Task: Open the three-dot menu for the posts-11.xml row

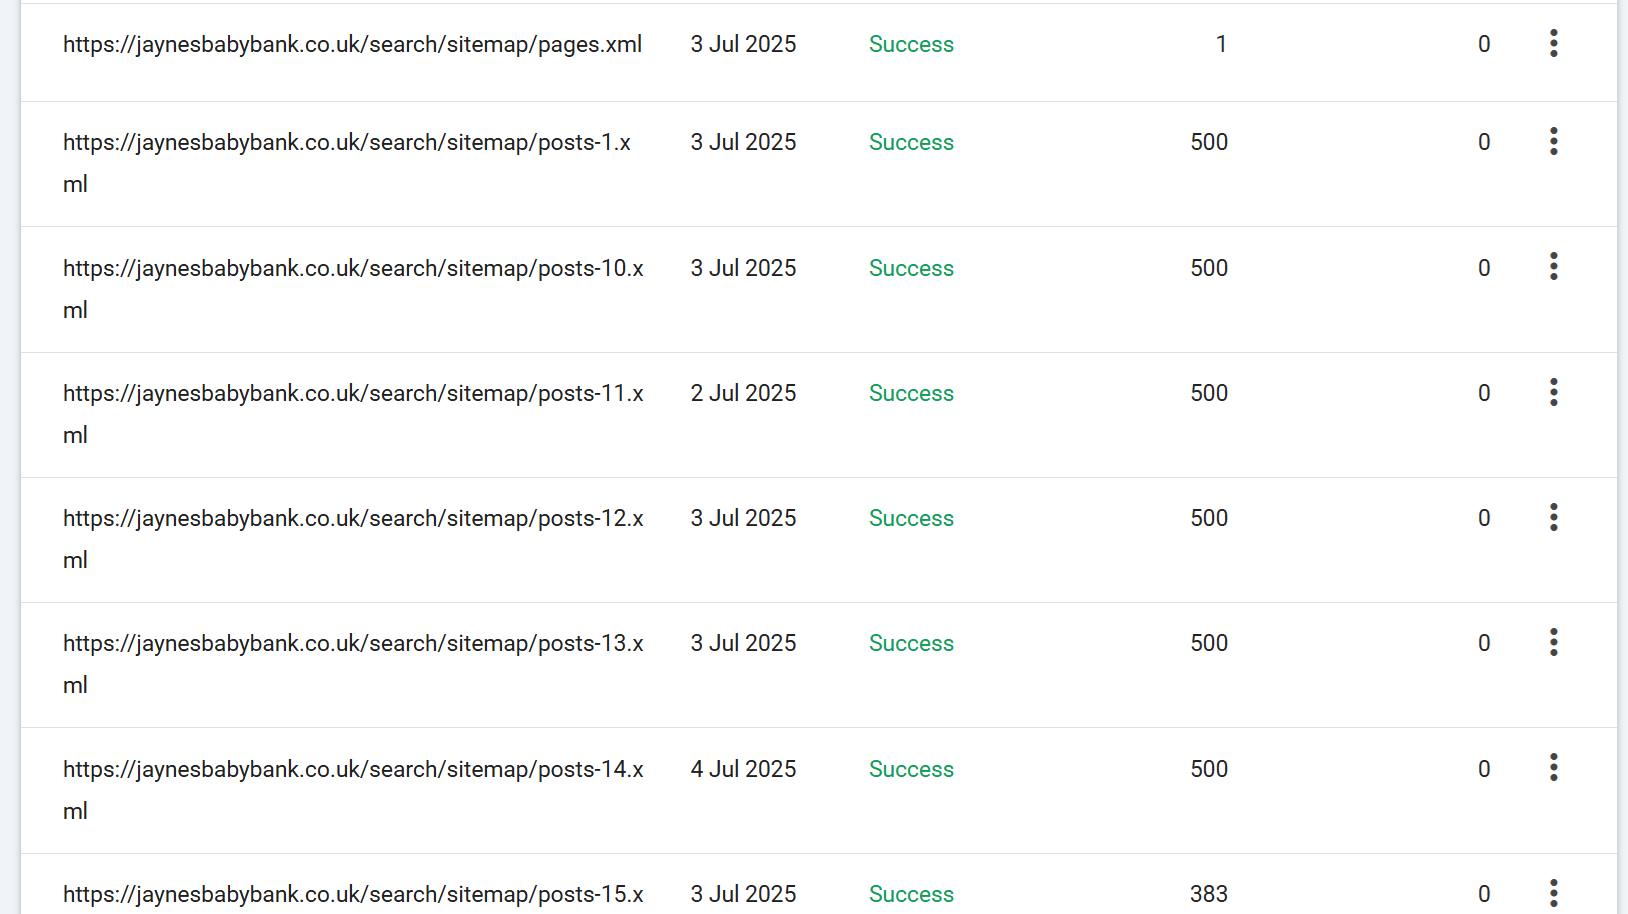Action: click(x=1553, y=392)
